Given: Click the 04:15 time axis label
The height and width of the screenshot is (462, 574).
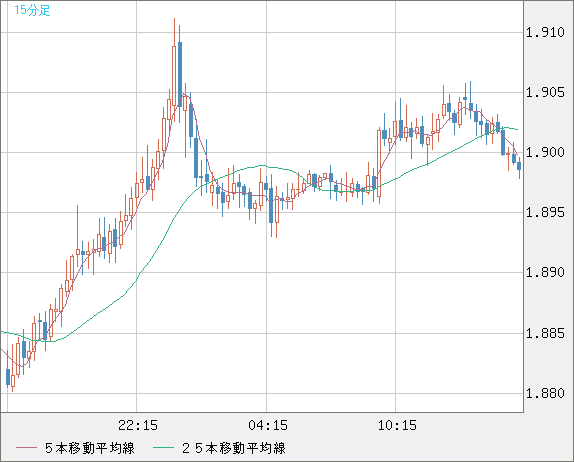Looking at the screenshot, I should click(268, 425).
